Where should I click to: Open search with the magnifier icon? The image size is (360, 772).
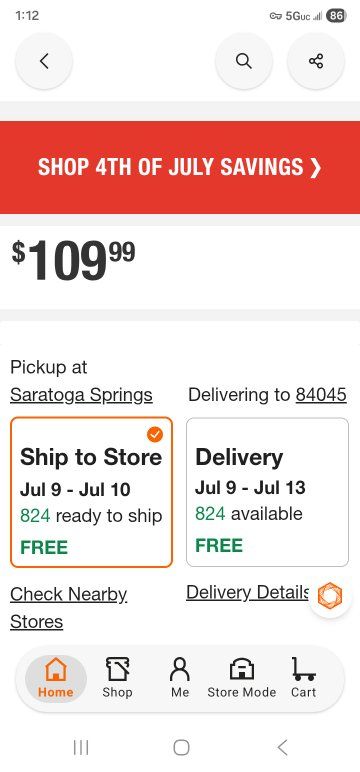coord(244,61)
